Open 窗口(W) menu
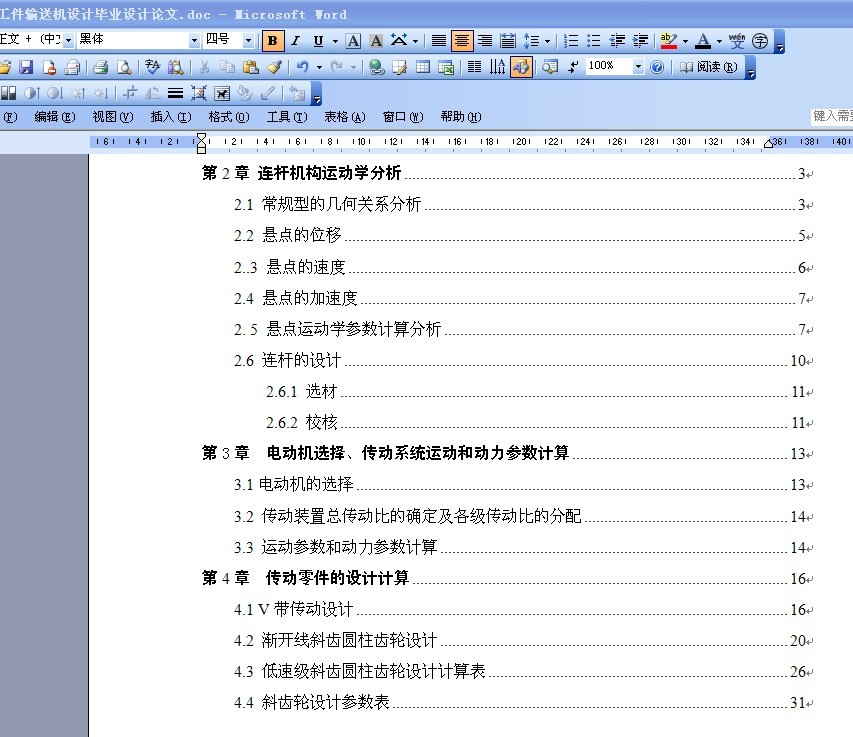Screen dimensions: 853x737 (x=403, y=117)
